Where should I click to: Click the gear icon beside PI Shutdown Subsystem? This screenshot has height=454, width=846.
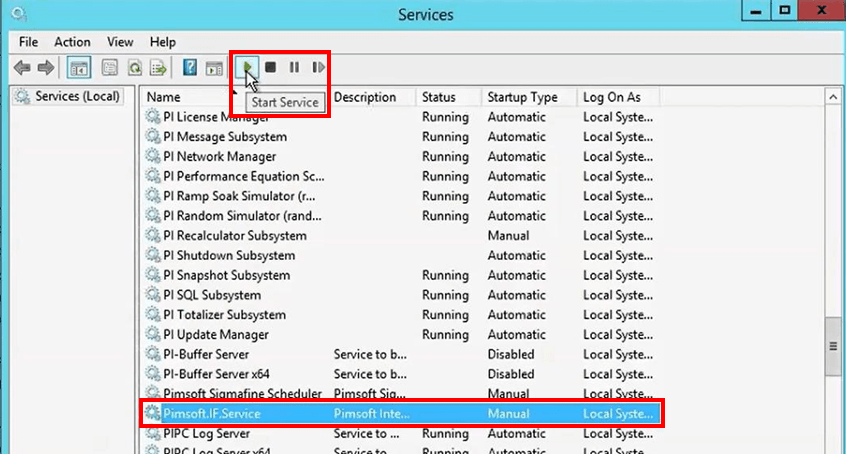pos(153,255)
